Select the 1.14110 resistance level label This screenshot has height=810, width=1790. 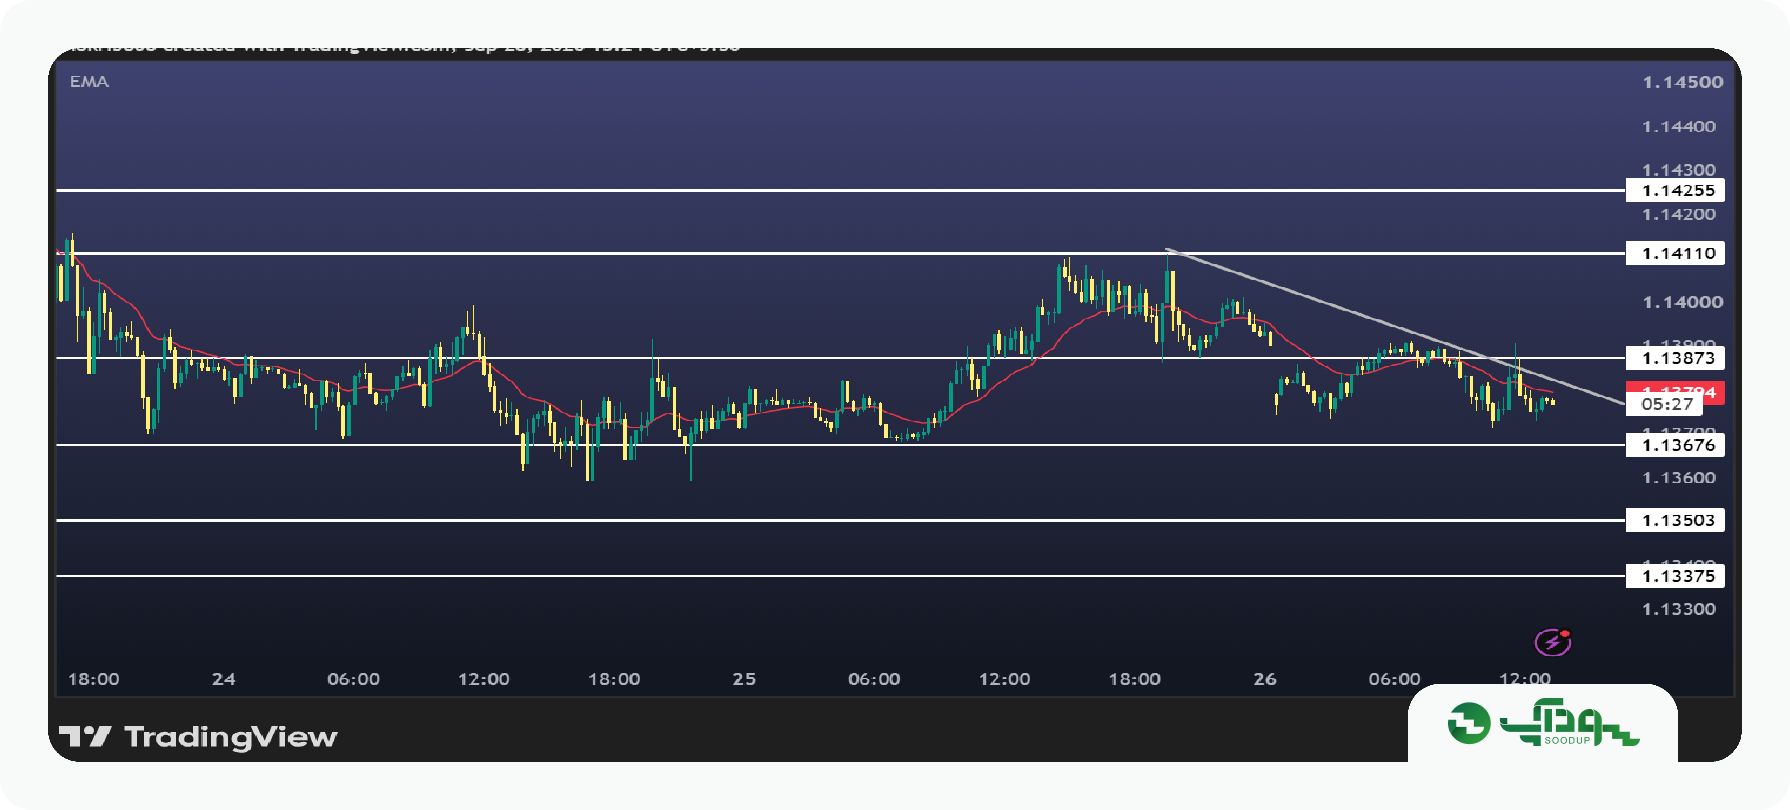click(x=1675, y=253)
